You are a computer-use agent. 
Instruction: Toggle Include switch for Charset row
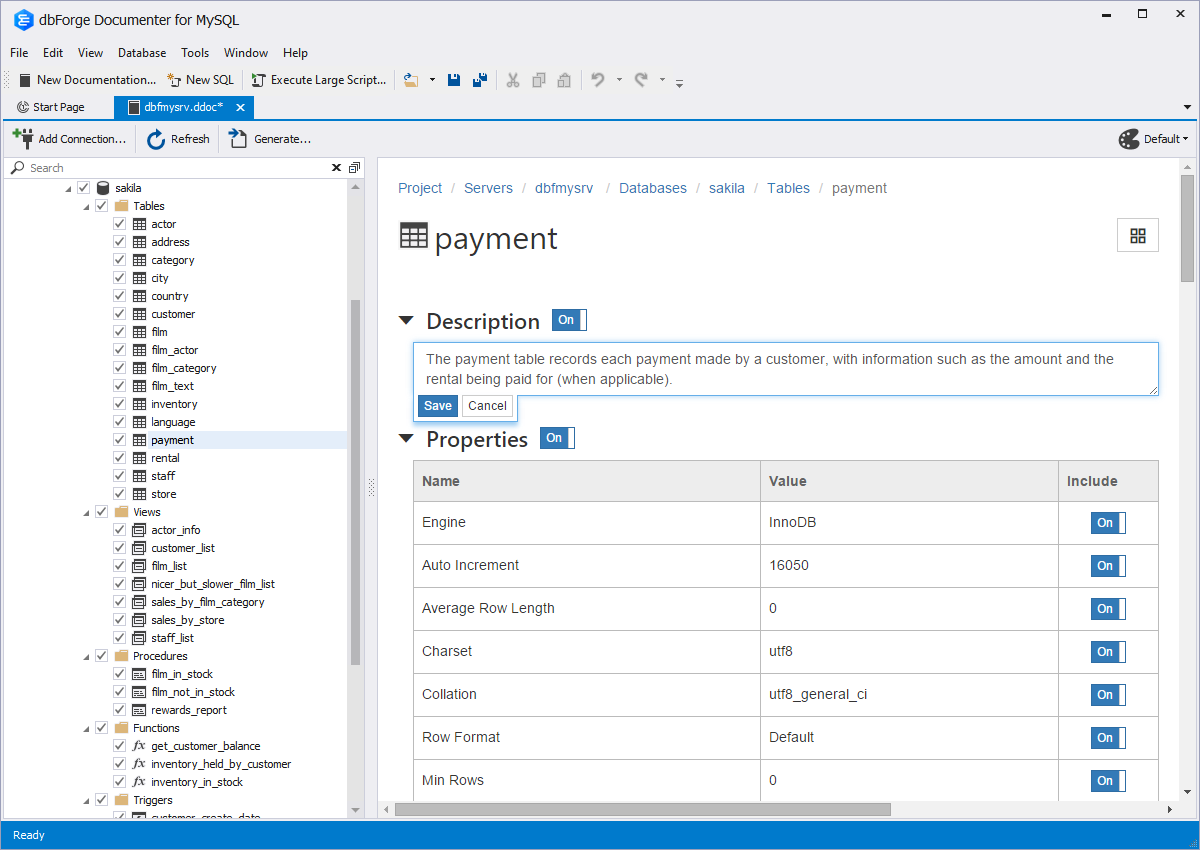click(1108, 652)
